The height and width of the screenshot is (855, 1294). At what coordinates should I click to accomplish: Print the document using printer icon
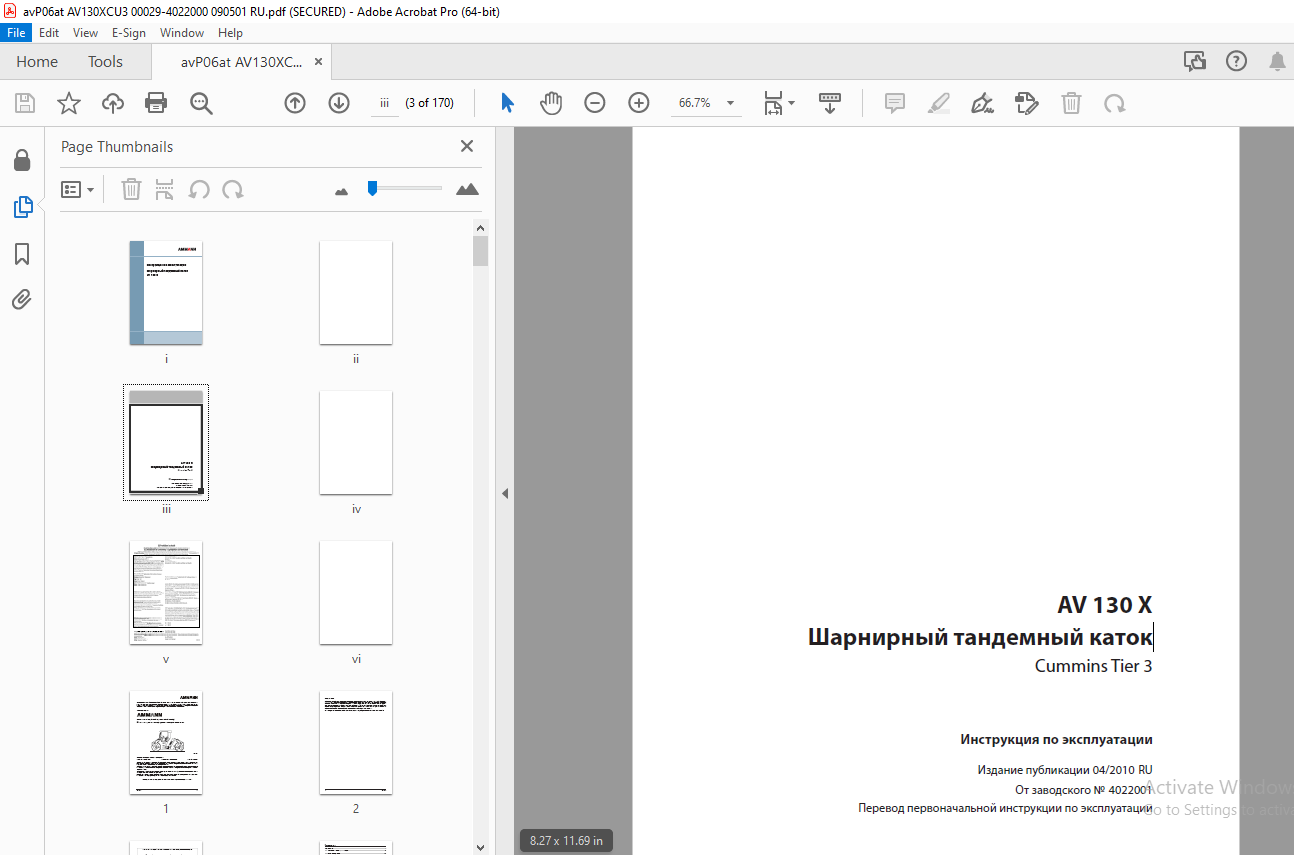pos(156,103)
